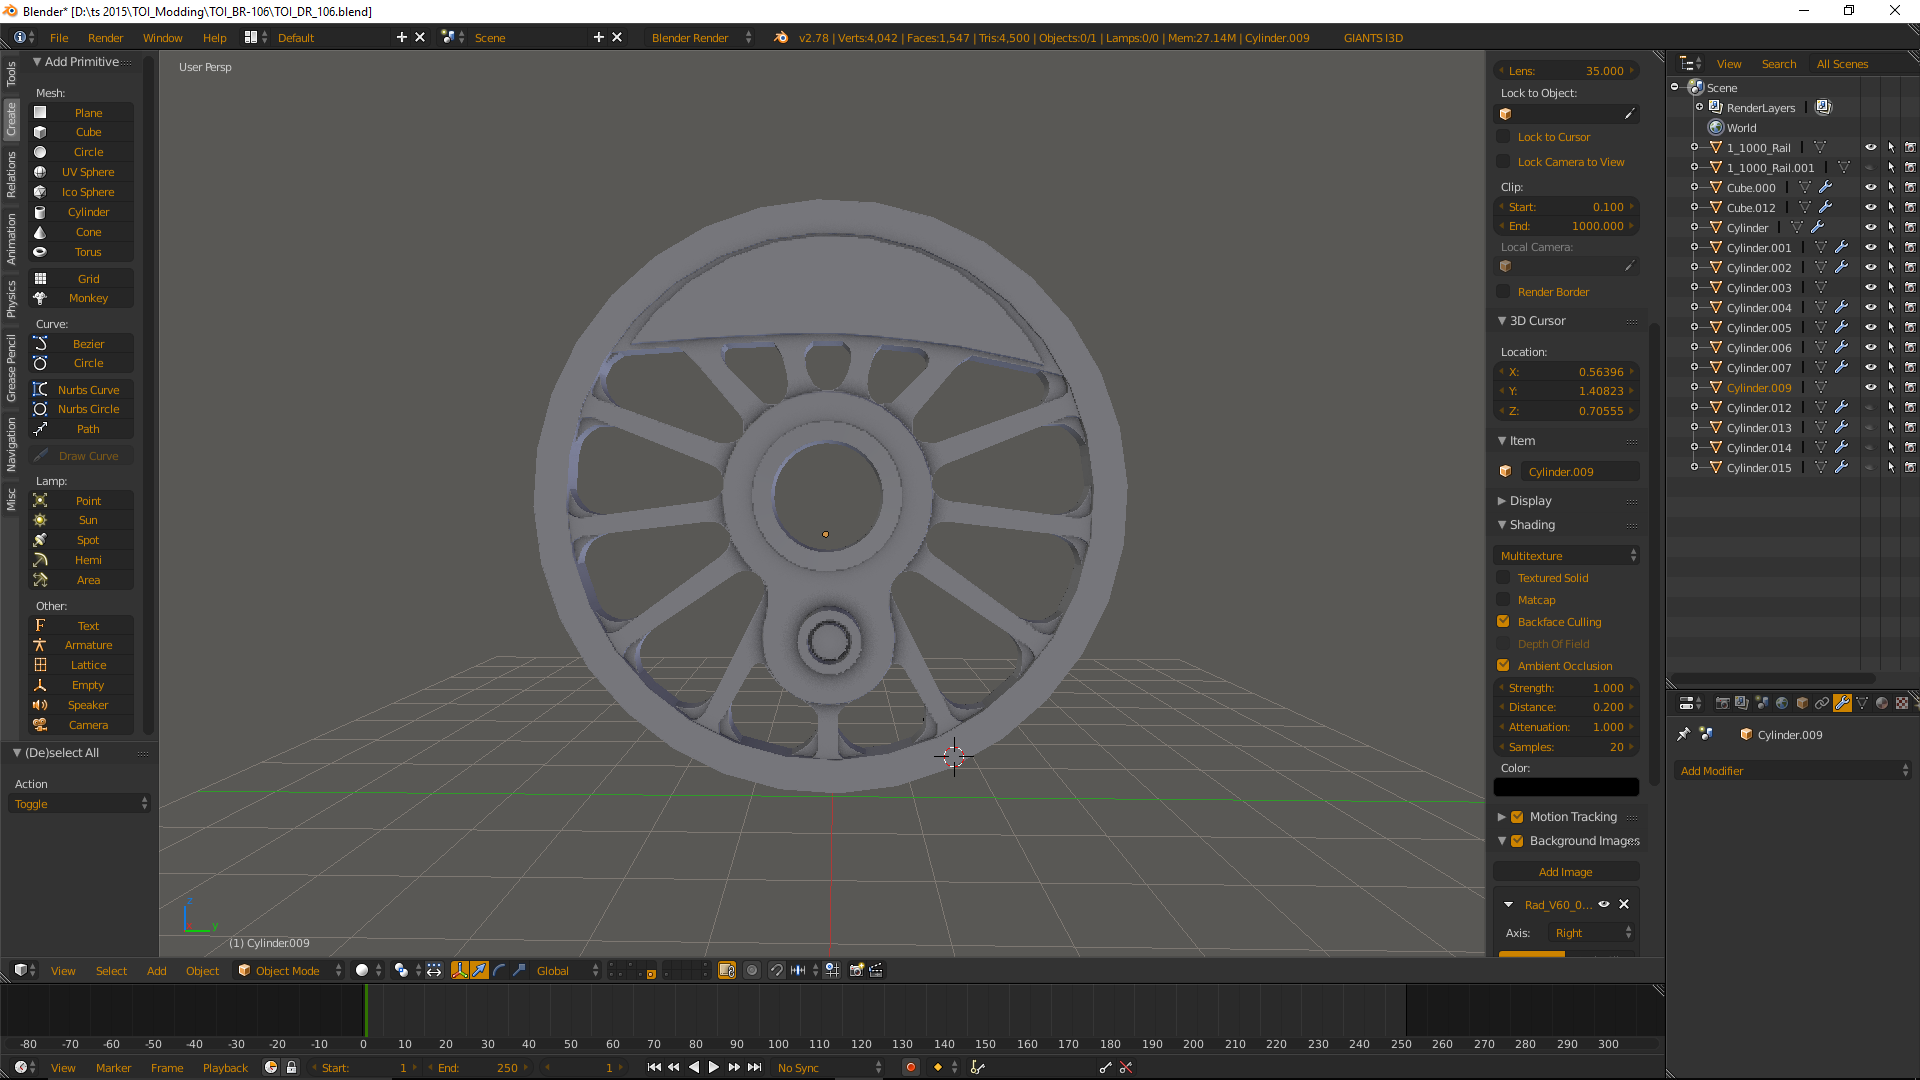This screenshot has height=1080, width=1920.
Task: Open the Object Mode selector dropdown
Action: click(290, 971)
